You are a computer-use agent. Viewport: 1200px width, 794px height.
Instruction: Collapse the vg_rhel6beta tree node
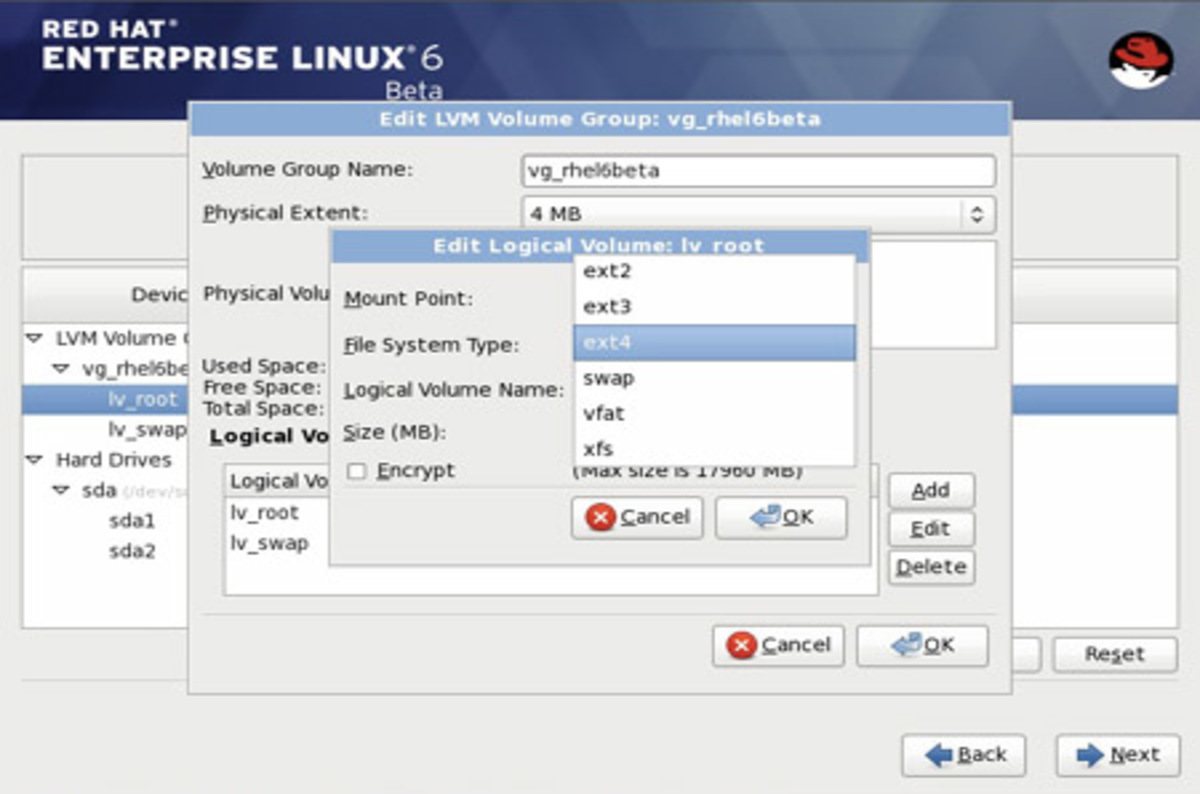[x=61, y=369]
